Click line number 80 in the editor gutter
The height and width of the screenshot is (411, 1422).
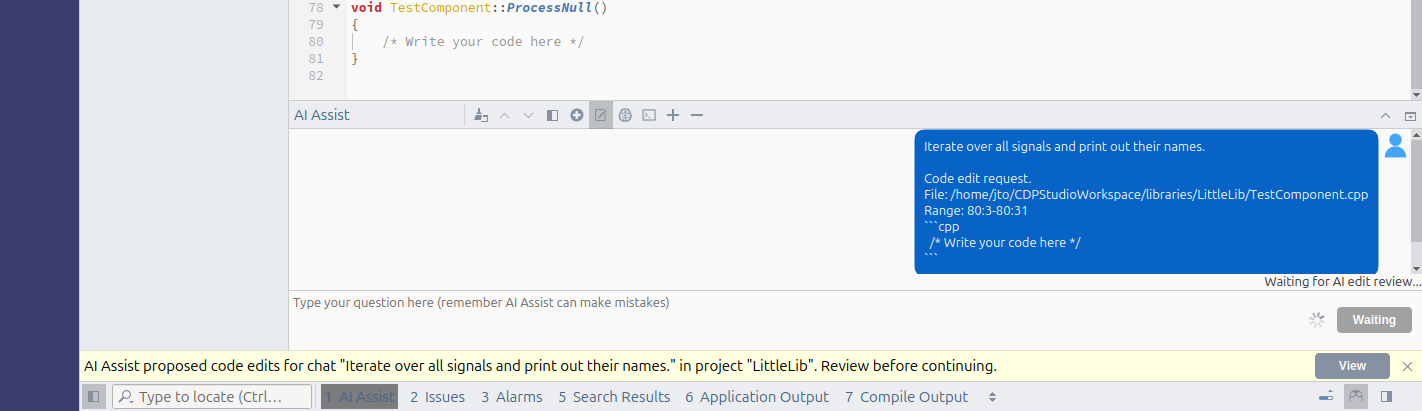(x=316, y=41)
